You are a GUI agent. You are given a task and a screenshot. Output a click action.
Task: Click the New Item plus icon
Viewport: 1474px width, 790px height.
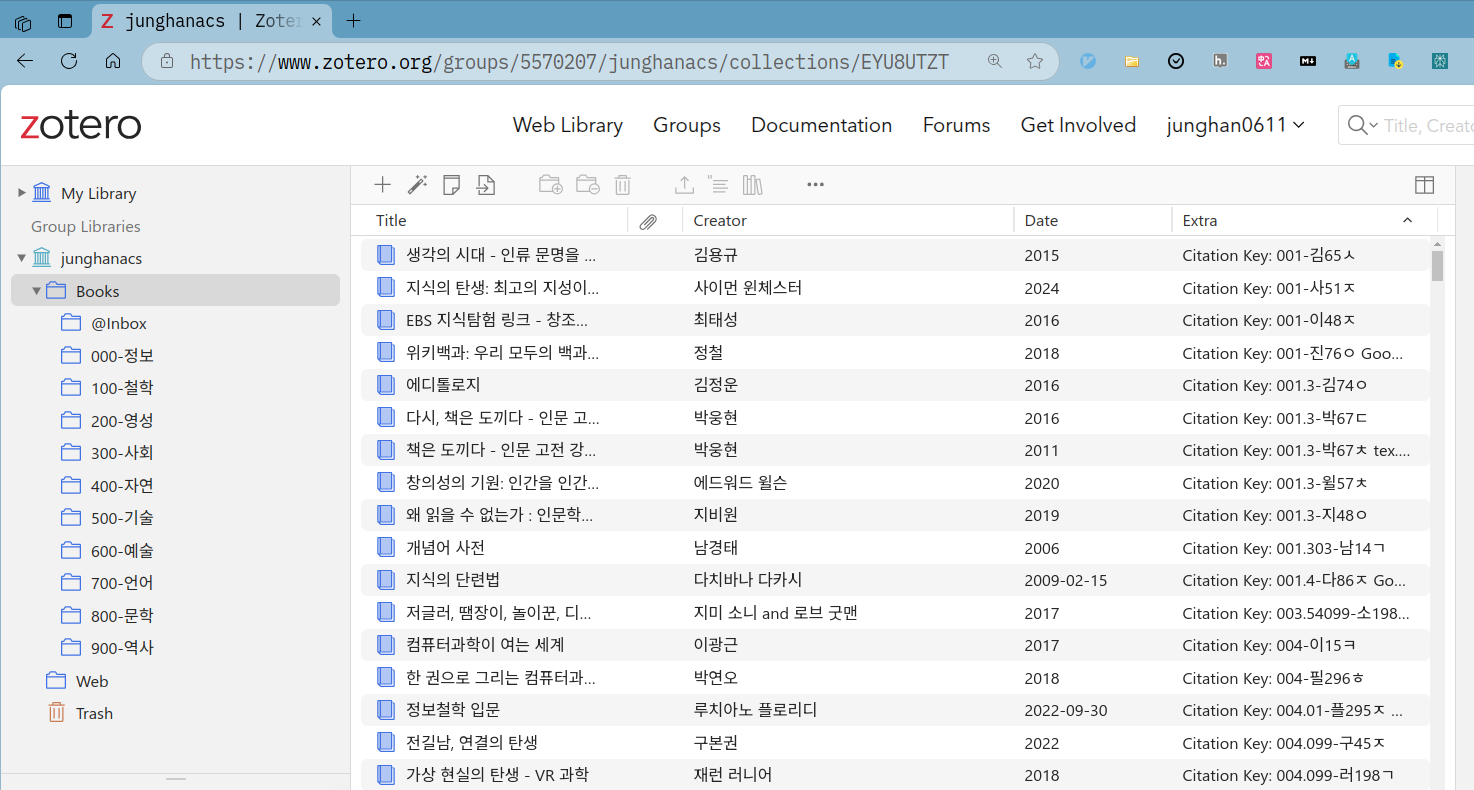pos(382,184)
